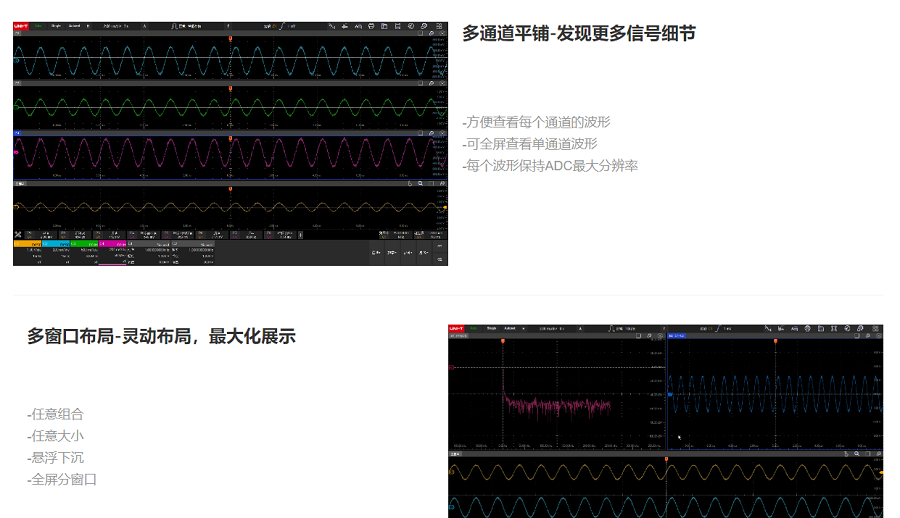
Task: Click the magnifier icon in the yellow waveform header
Action: pyautogui.click(x=420, y=184)
